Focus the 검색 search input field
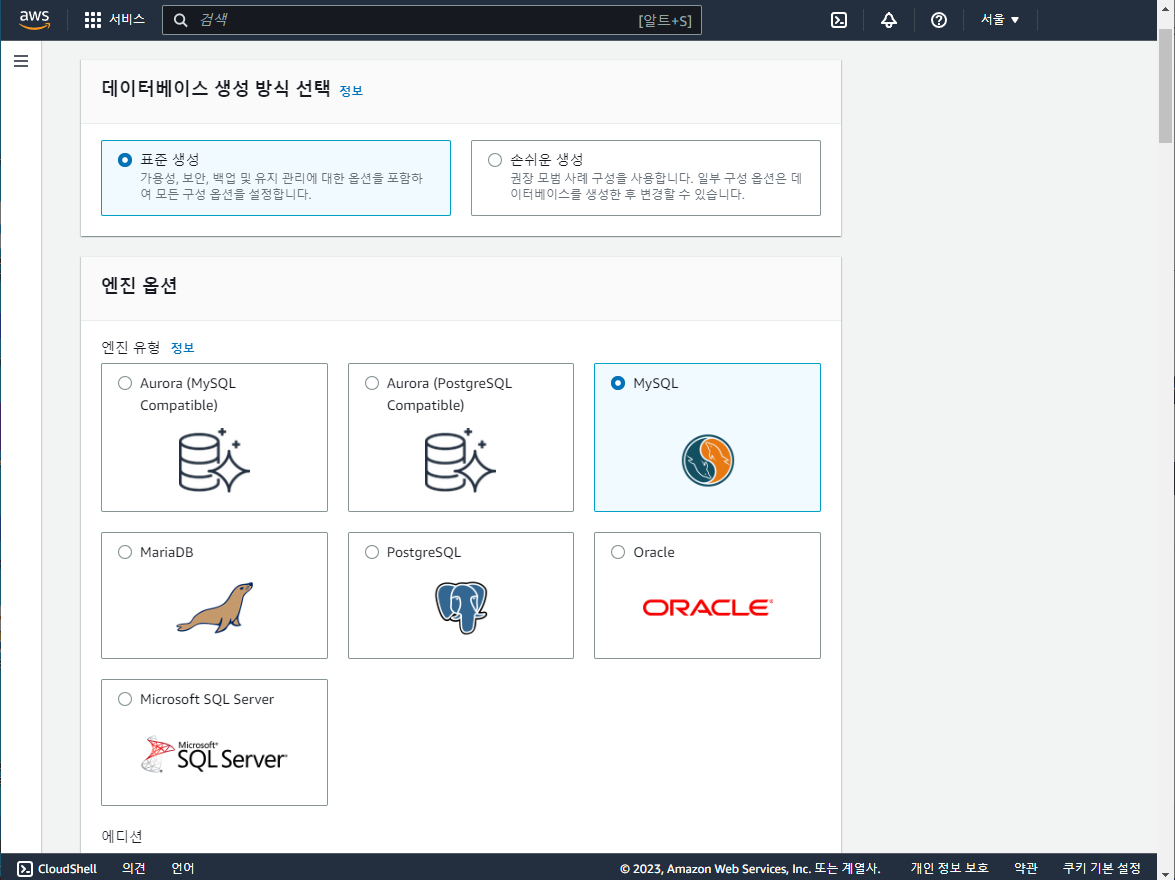Image resolution: width=1175 pixels, height=880 pixels. (432, 20)
